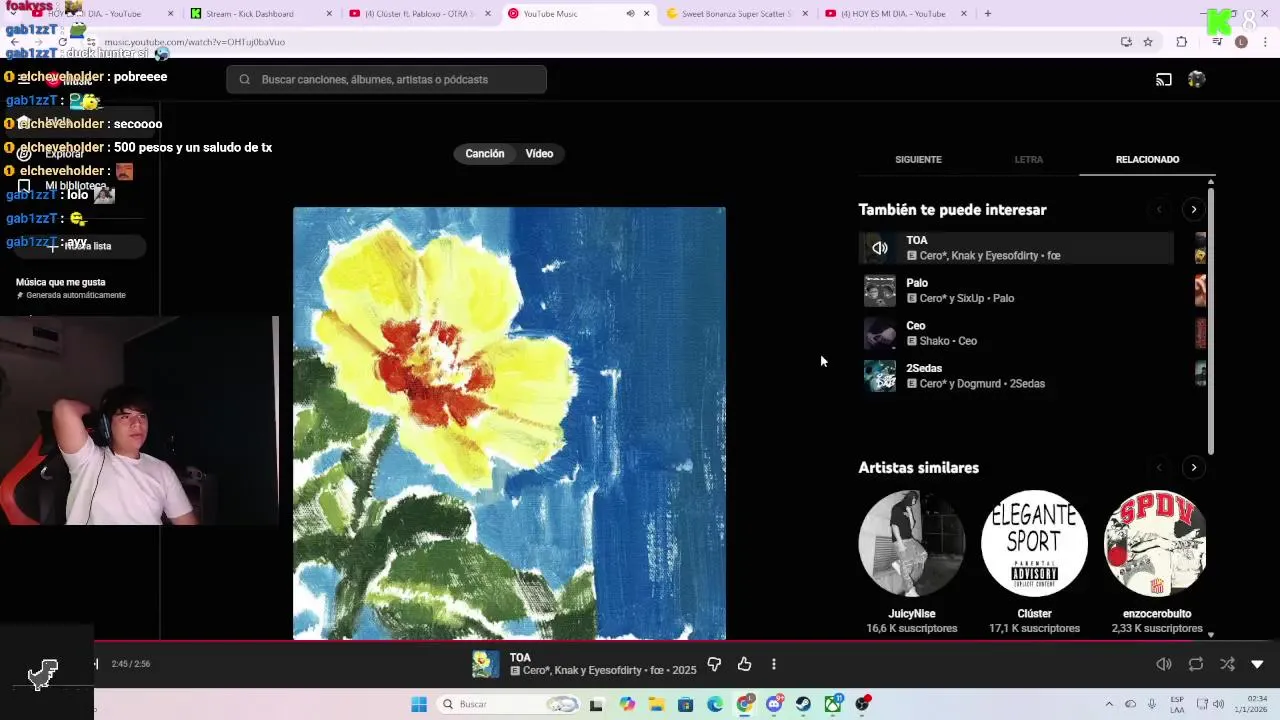Play Palo by Cero* y SixUp
Screen dimensions: 1280x720
coord(1016,290)
